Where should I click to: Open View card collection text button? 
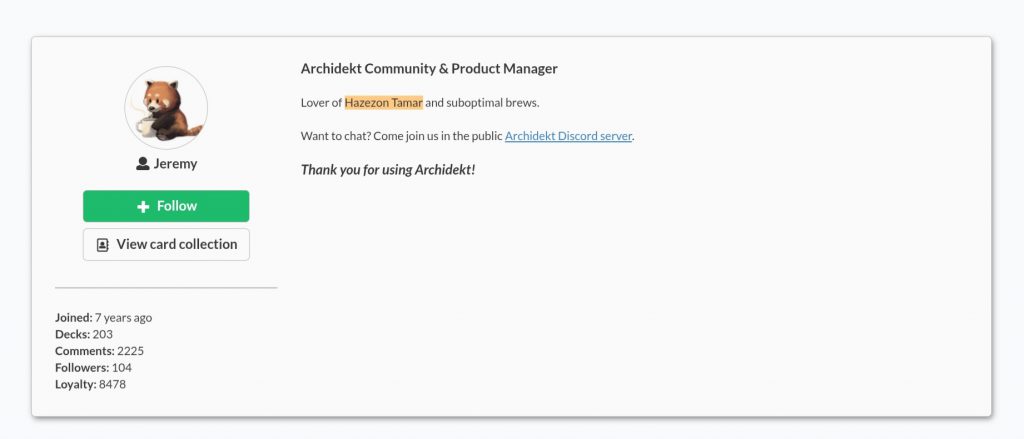tap(177, 244)
